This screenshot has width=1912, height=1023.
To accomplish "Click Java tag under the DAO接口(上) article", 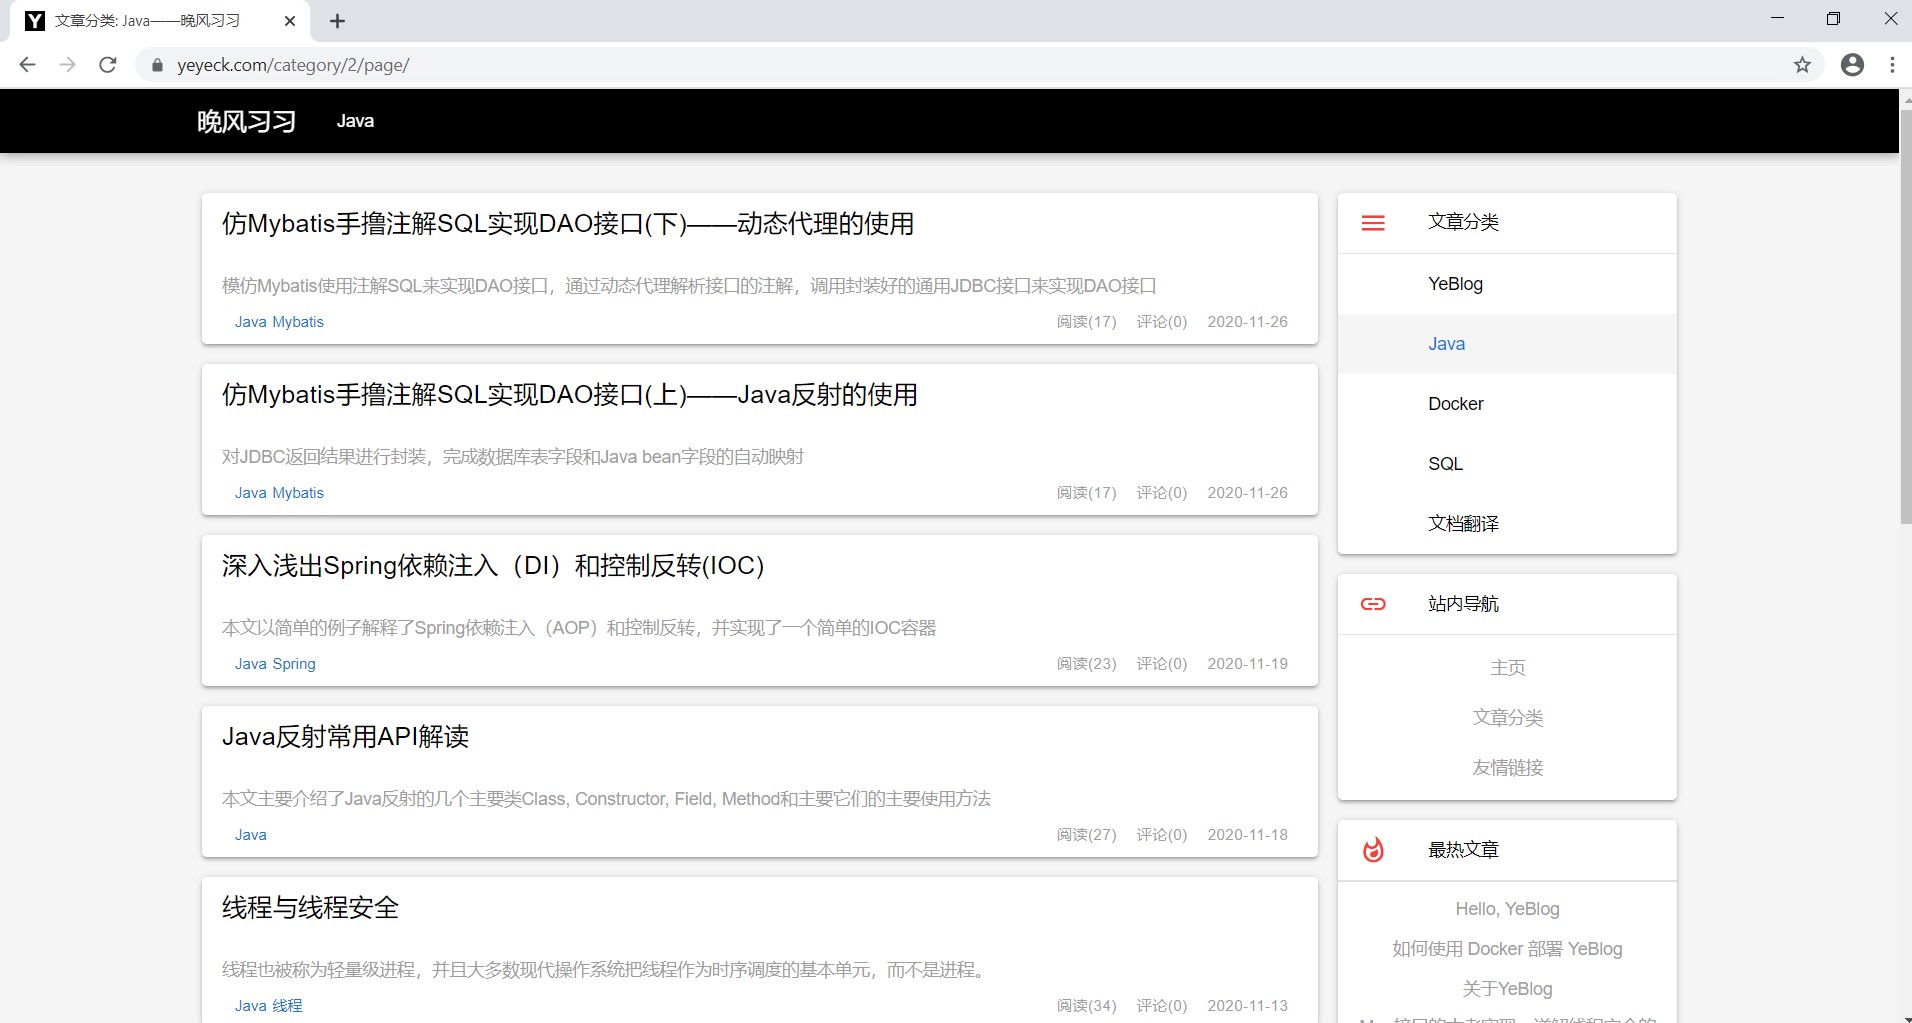I will click(251, 493).
